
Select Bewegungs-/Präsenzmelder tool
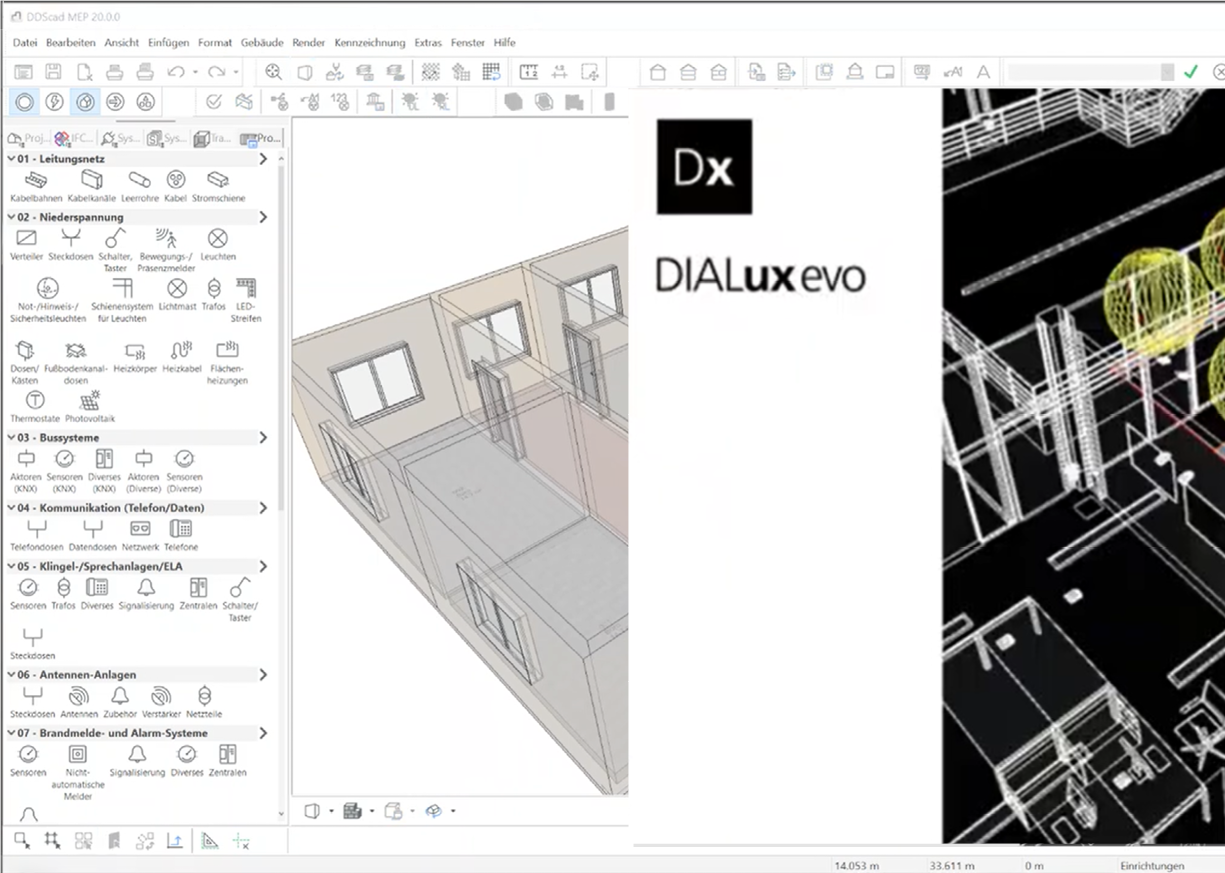click(166, 250)
